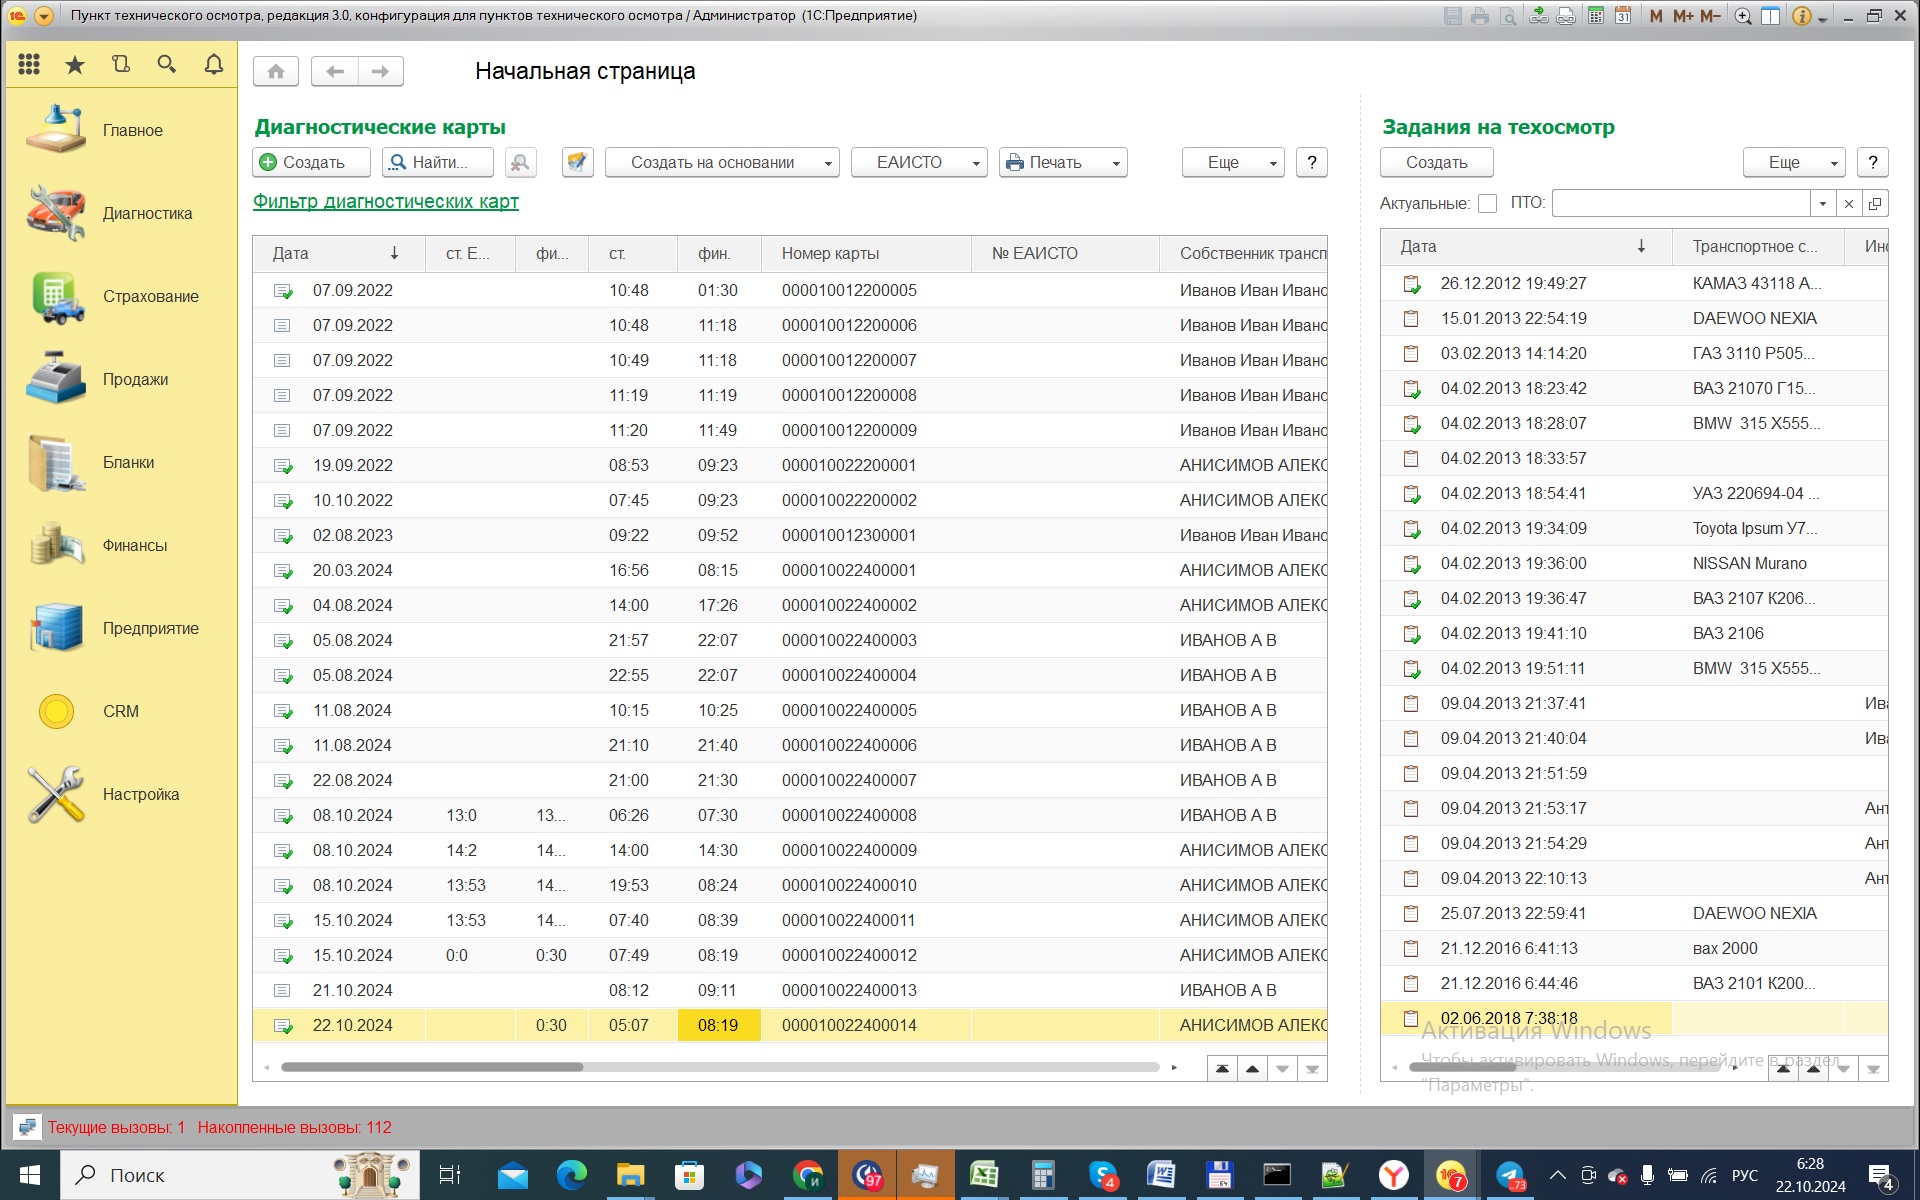Screen dimensions: 1920x1200
Task: Open the Фильтр диагностических карт link
Action: click(385, 201)
